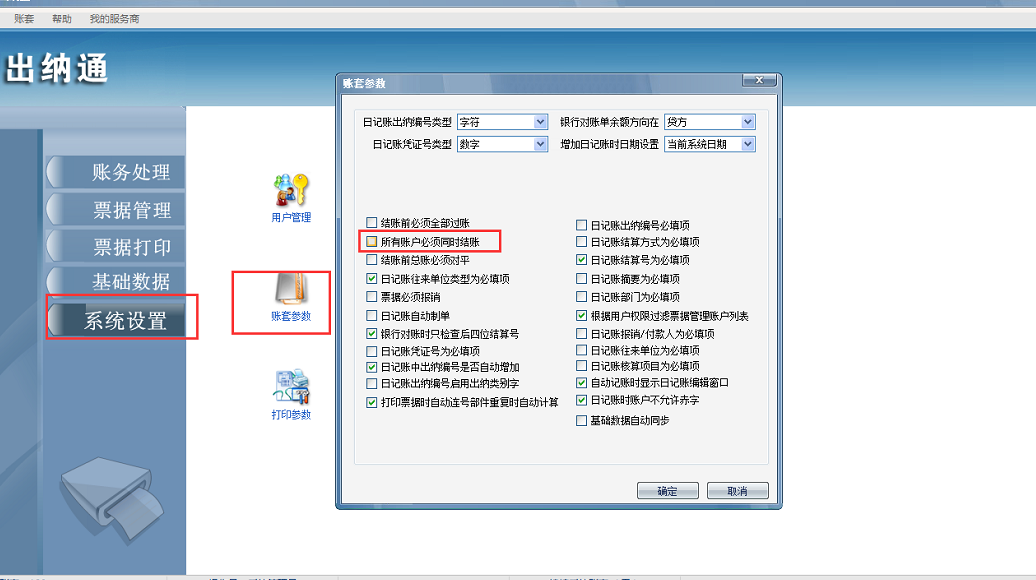Open the 打印参数 printer icon
This screenshot has height=580, width=1036.
(291, 394)
